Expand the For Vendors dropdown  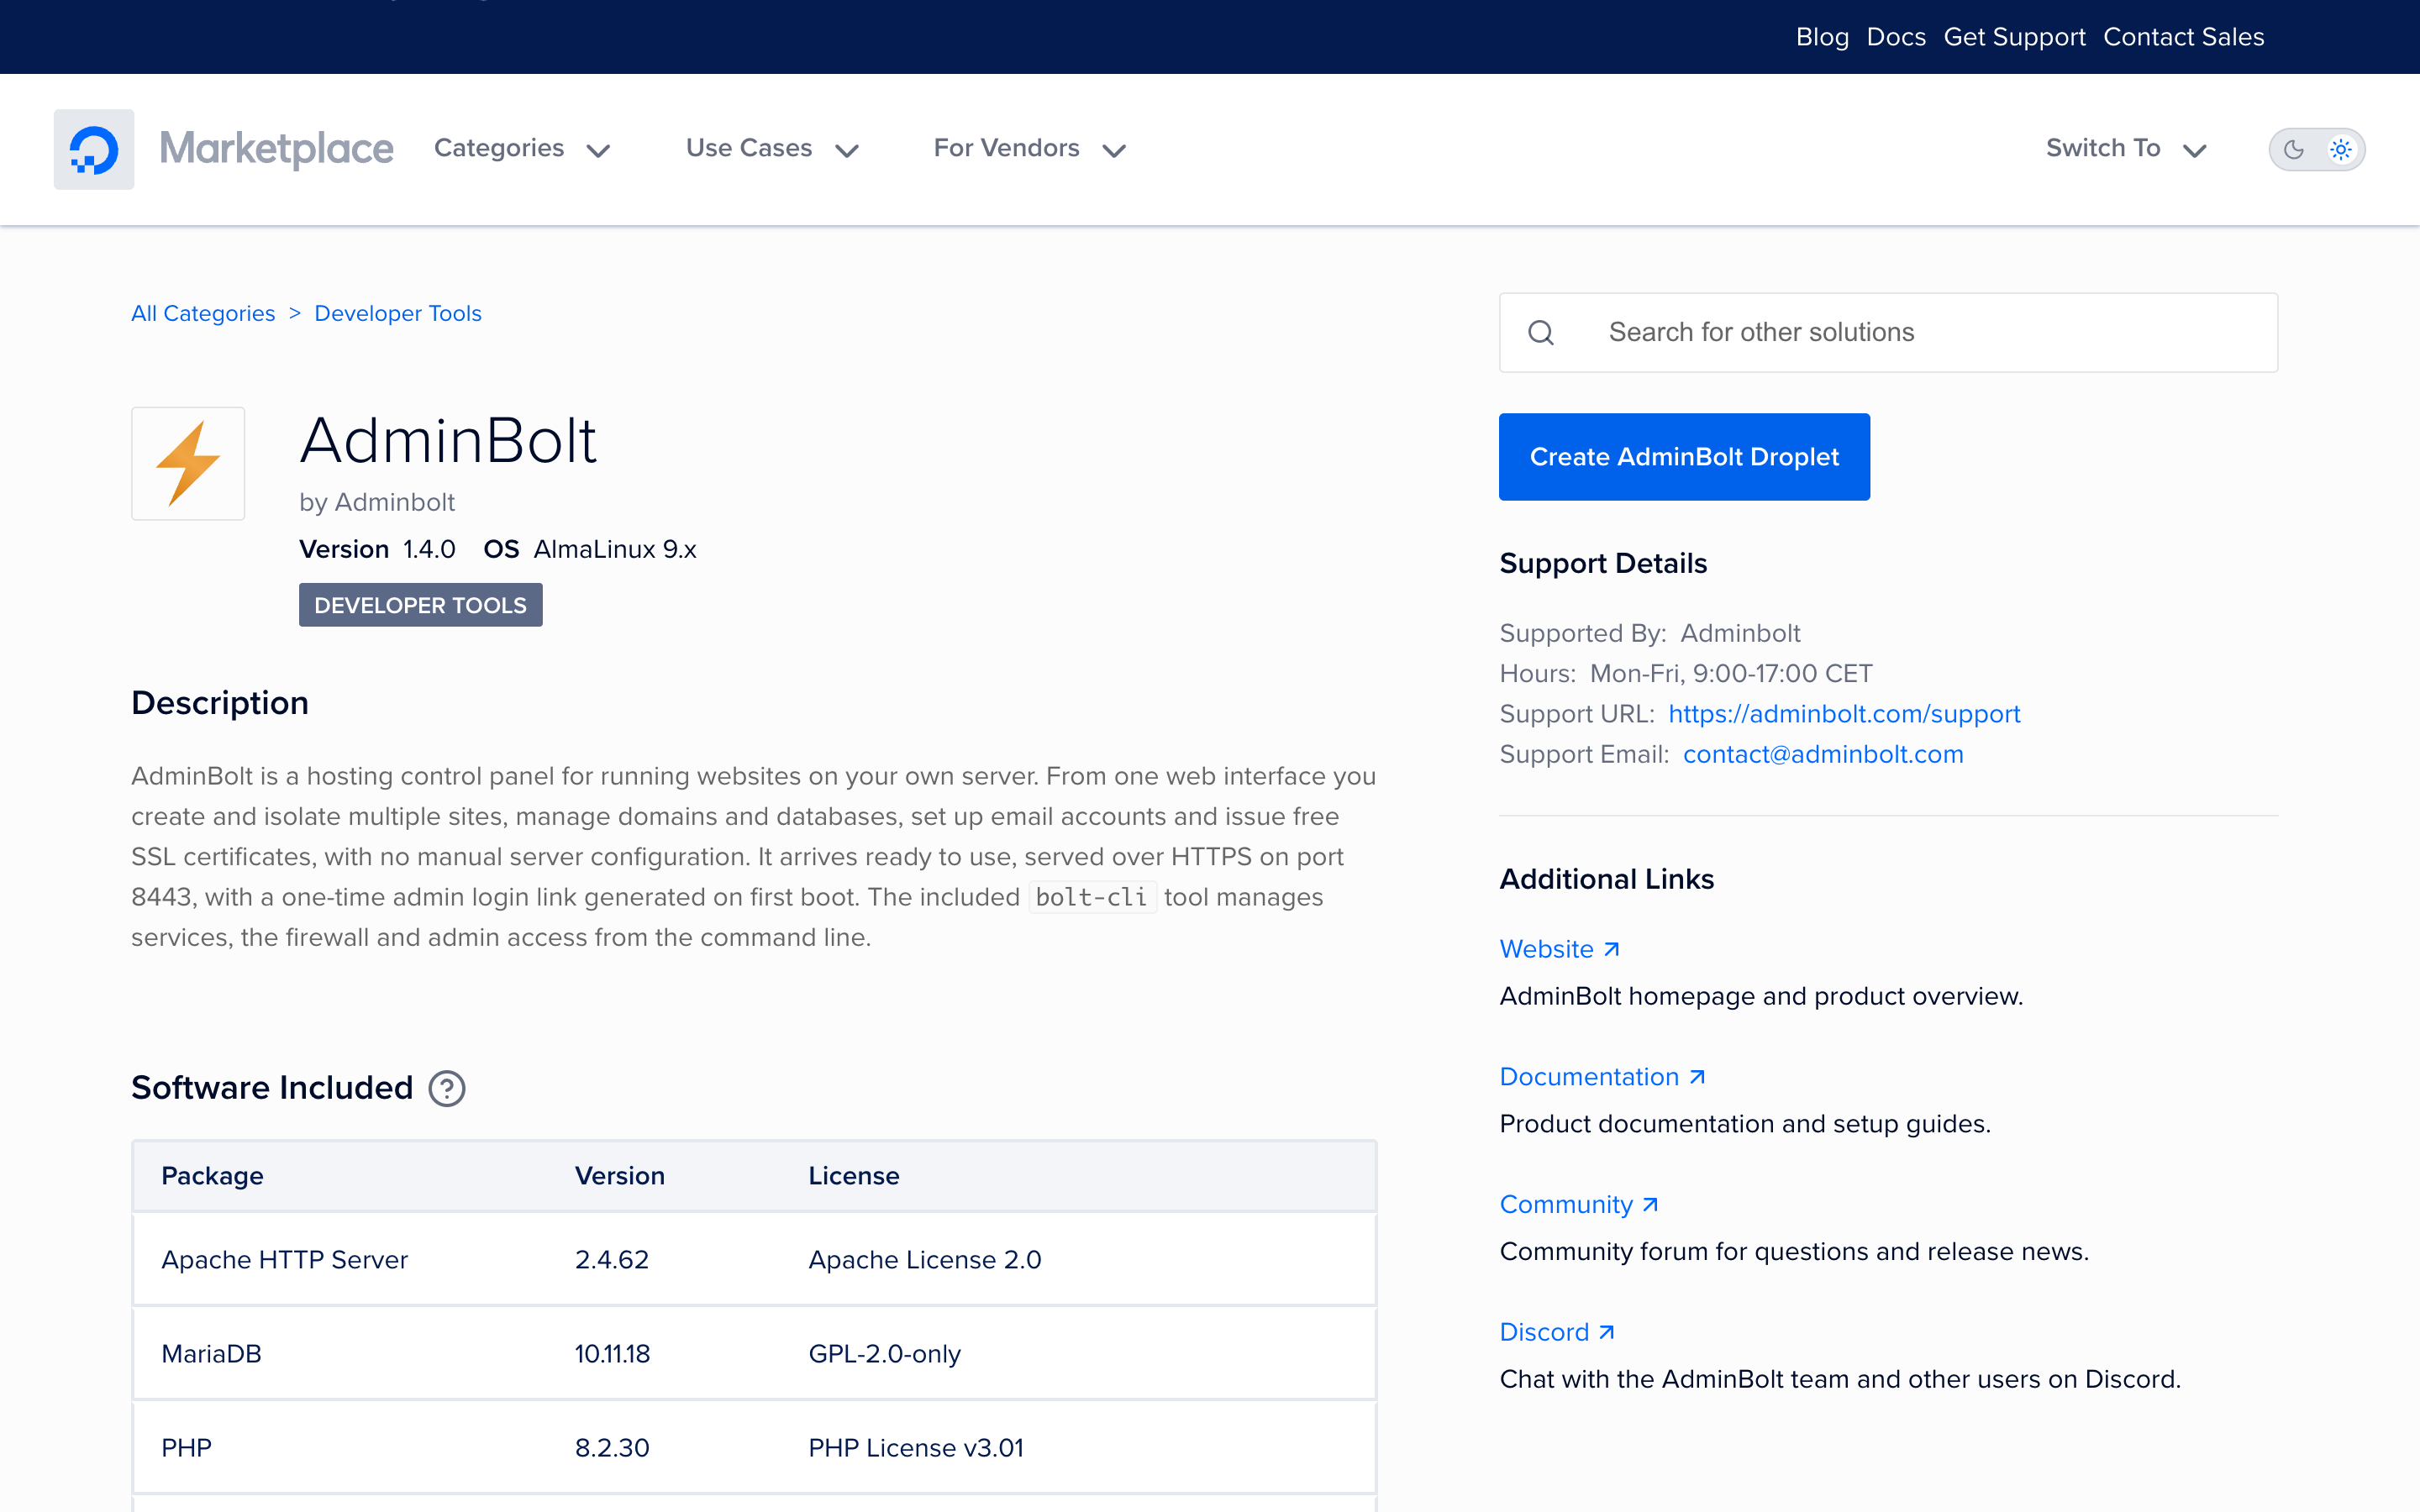pos(1030,149)
